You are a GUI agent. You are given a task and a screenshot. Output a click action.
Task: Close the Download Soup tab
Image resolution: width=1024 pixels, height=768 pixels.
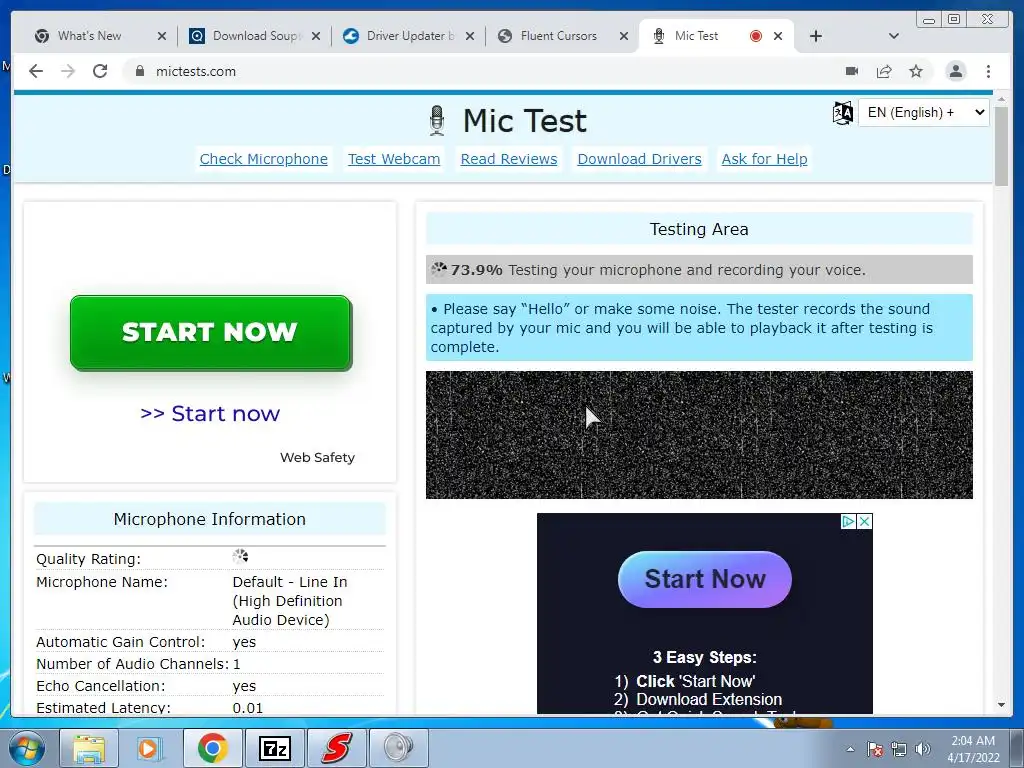(316, 36)
